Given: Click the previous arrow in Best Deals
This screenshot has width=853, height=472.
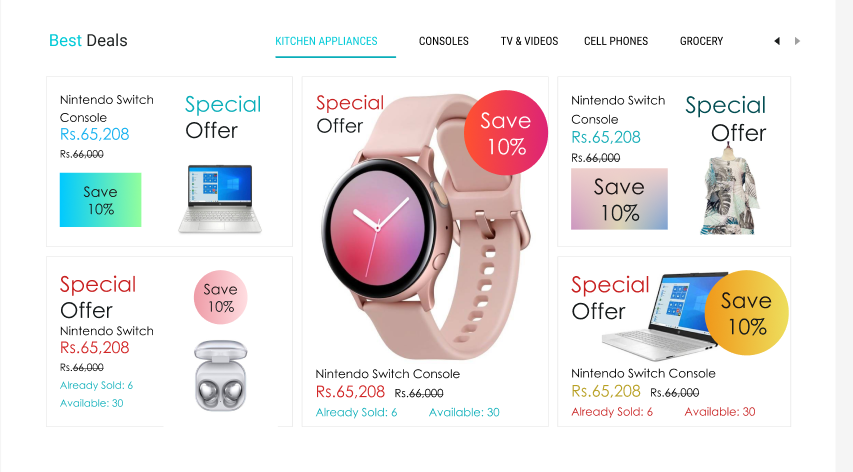Looking at the screenshot, I should (x=777, y=41).
